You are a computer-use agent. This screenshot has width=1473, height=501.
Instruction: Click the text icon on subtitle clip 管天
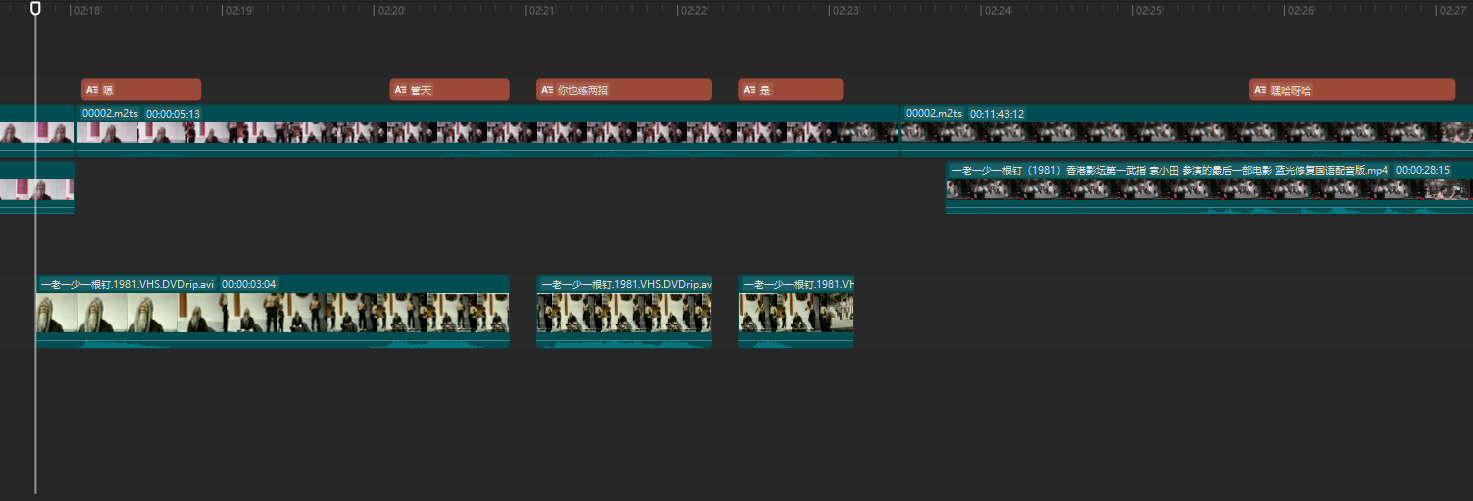(x=400, y=90)
